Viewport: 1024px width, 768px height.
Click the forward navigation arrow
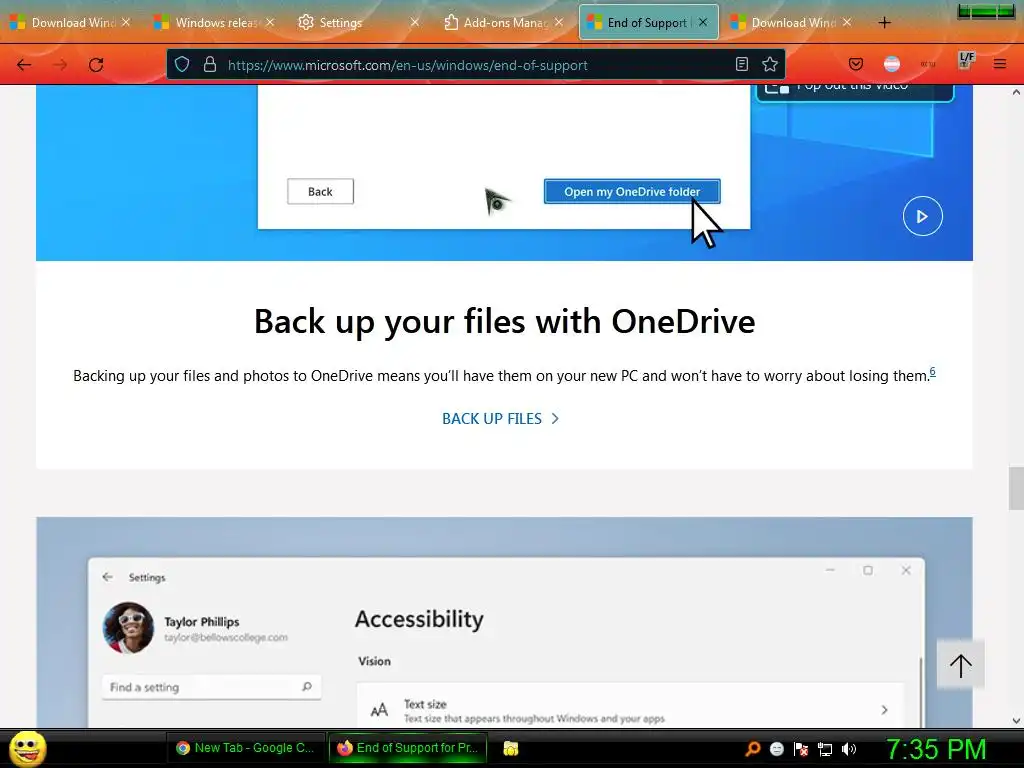[x=60, y=65]
